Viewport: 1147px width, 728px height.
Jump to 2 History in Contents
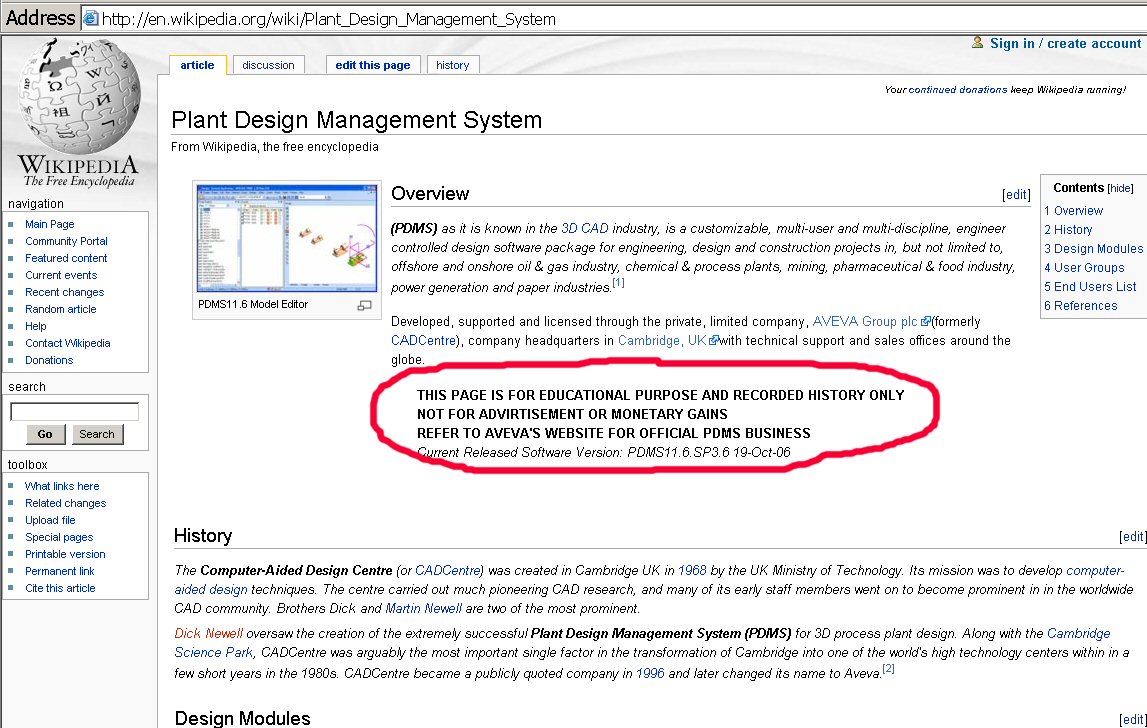[x=1068, y=230]
